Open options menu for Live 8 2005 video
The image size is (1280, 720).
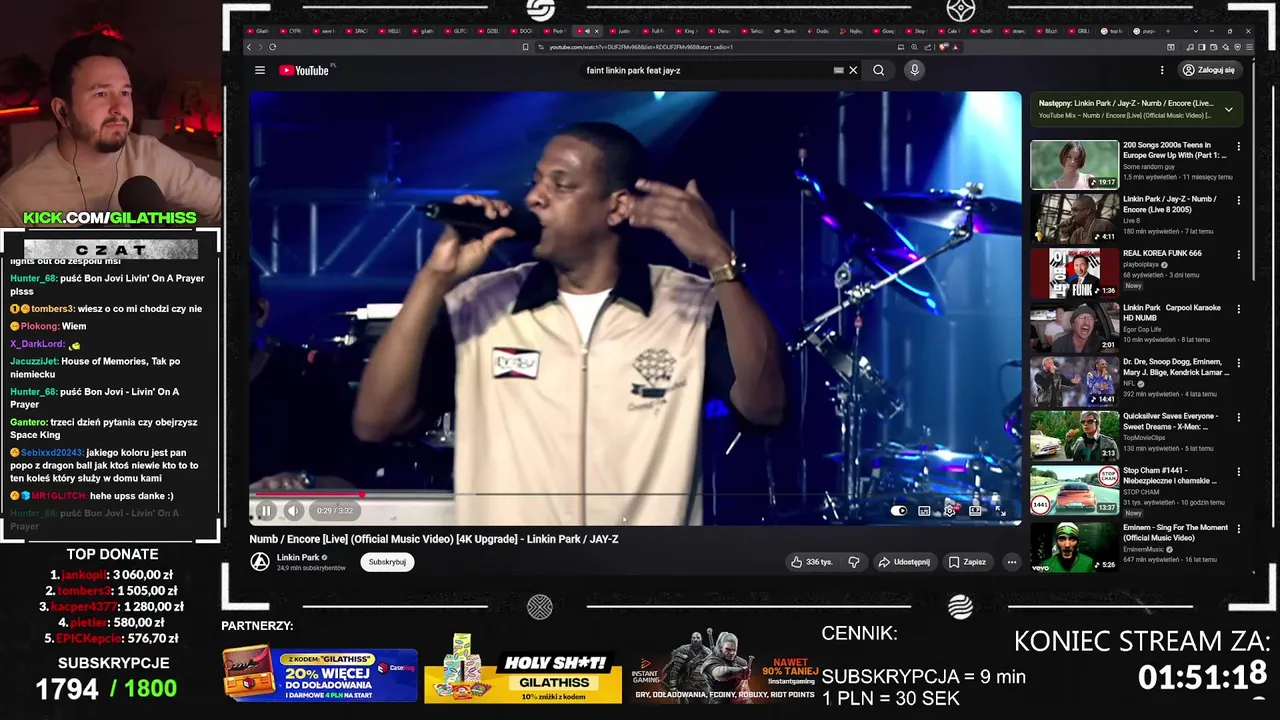(x=1239, y=200)
